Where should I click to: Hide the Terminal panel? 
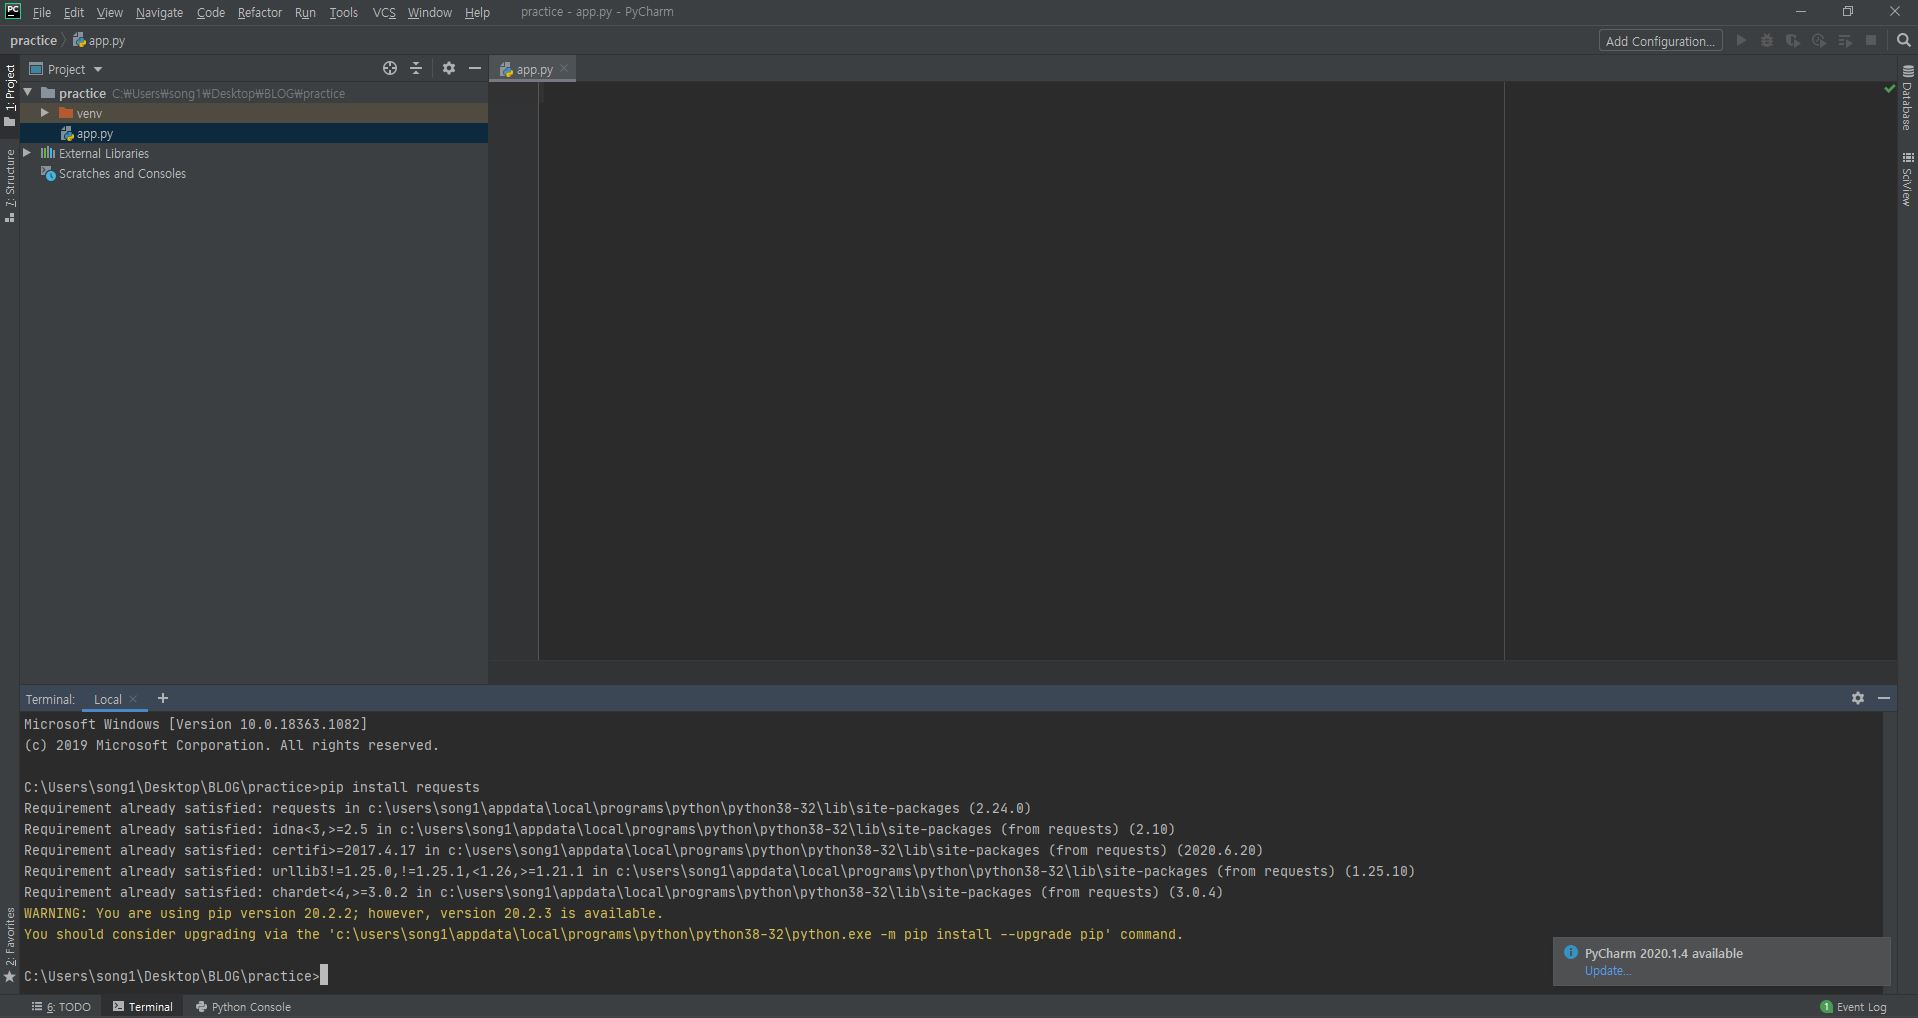tap(1884, 698)
